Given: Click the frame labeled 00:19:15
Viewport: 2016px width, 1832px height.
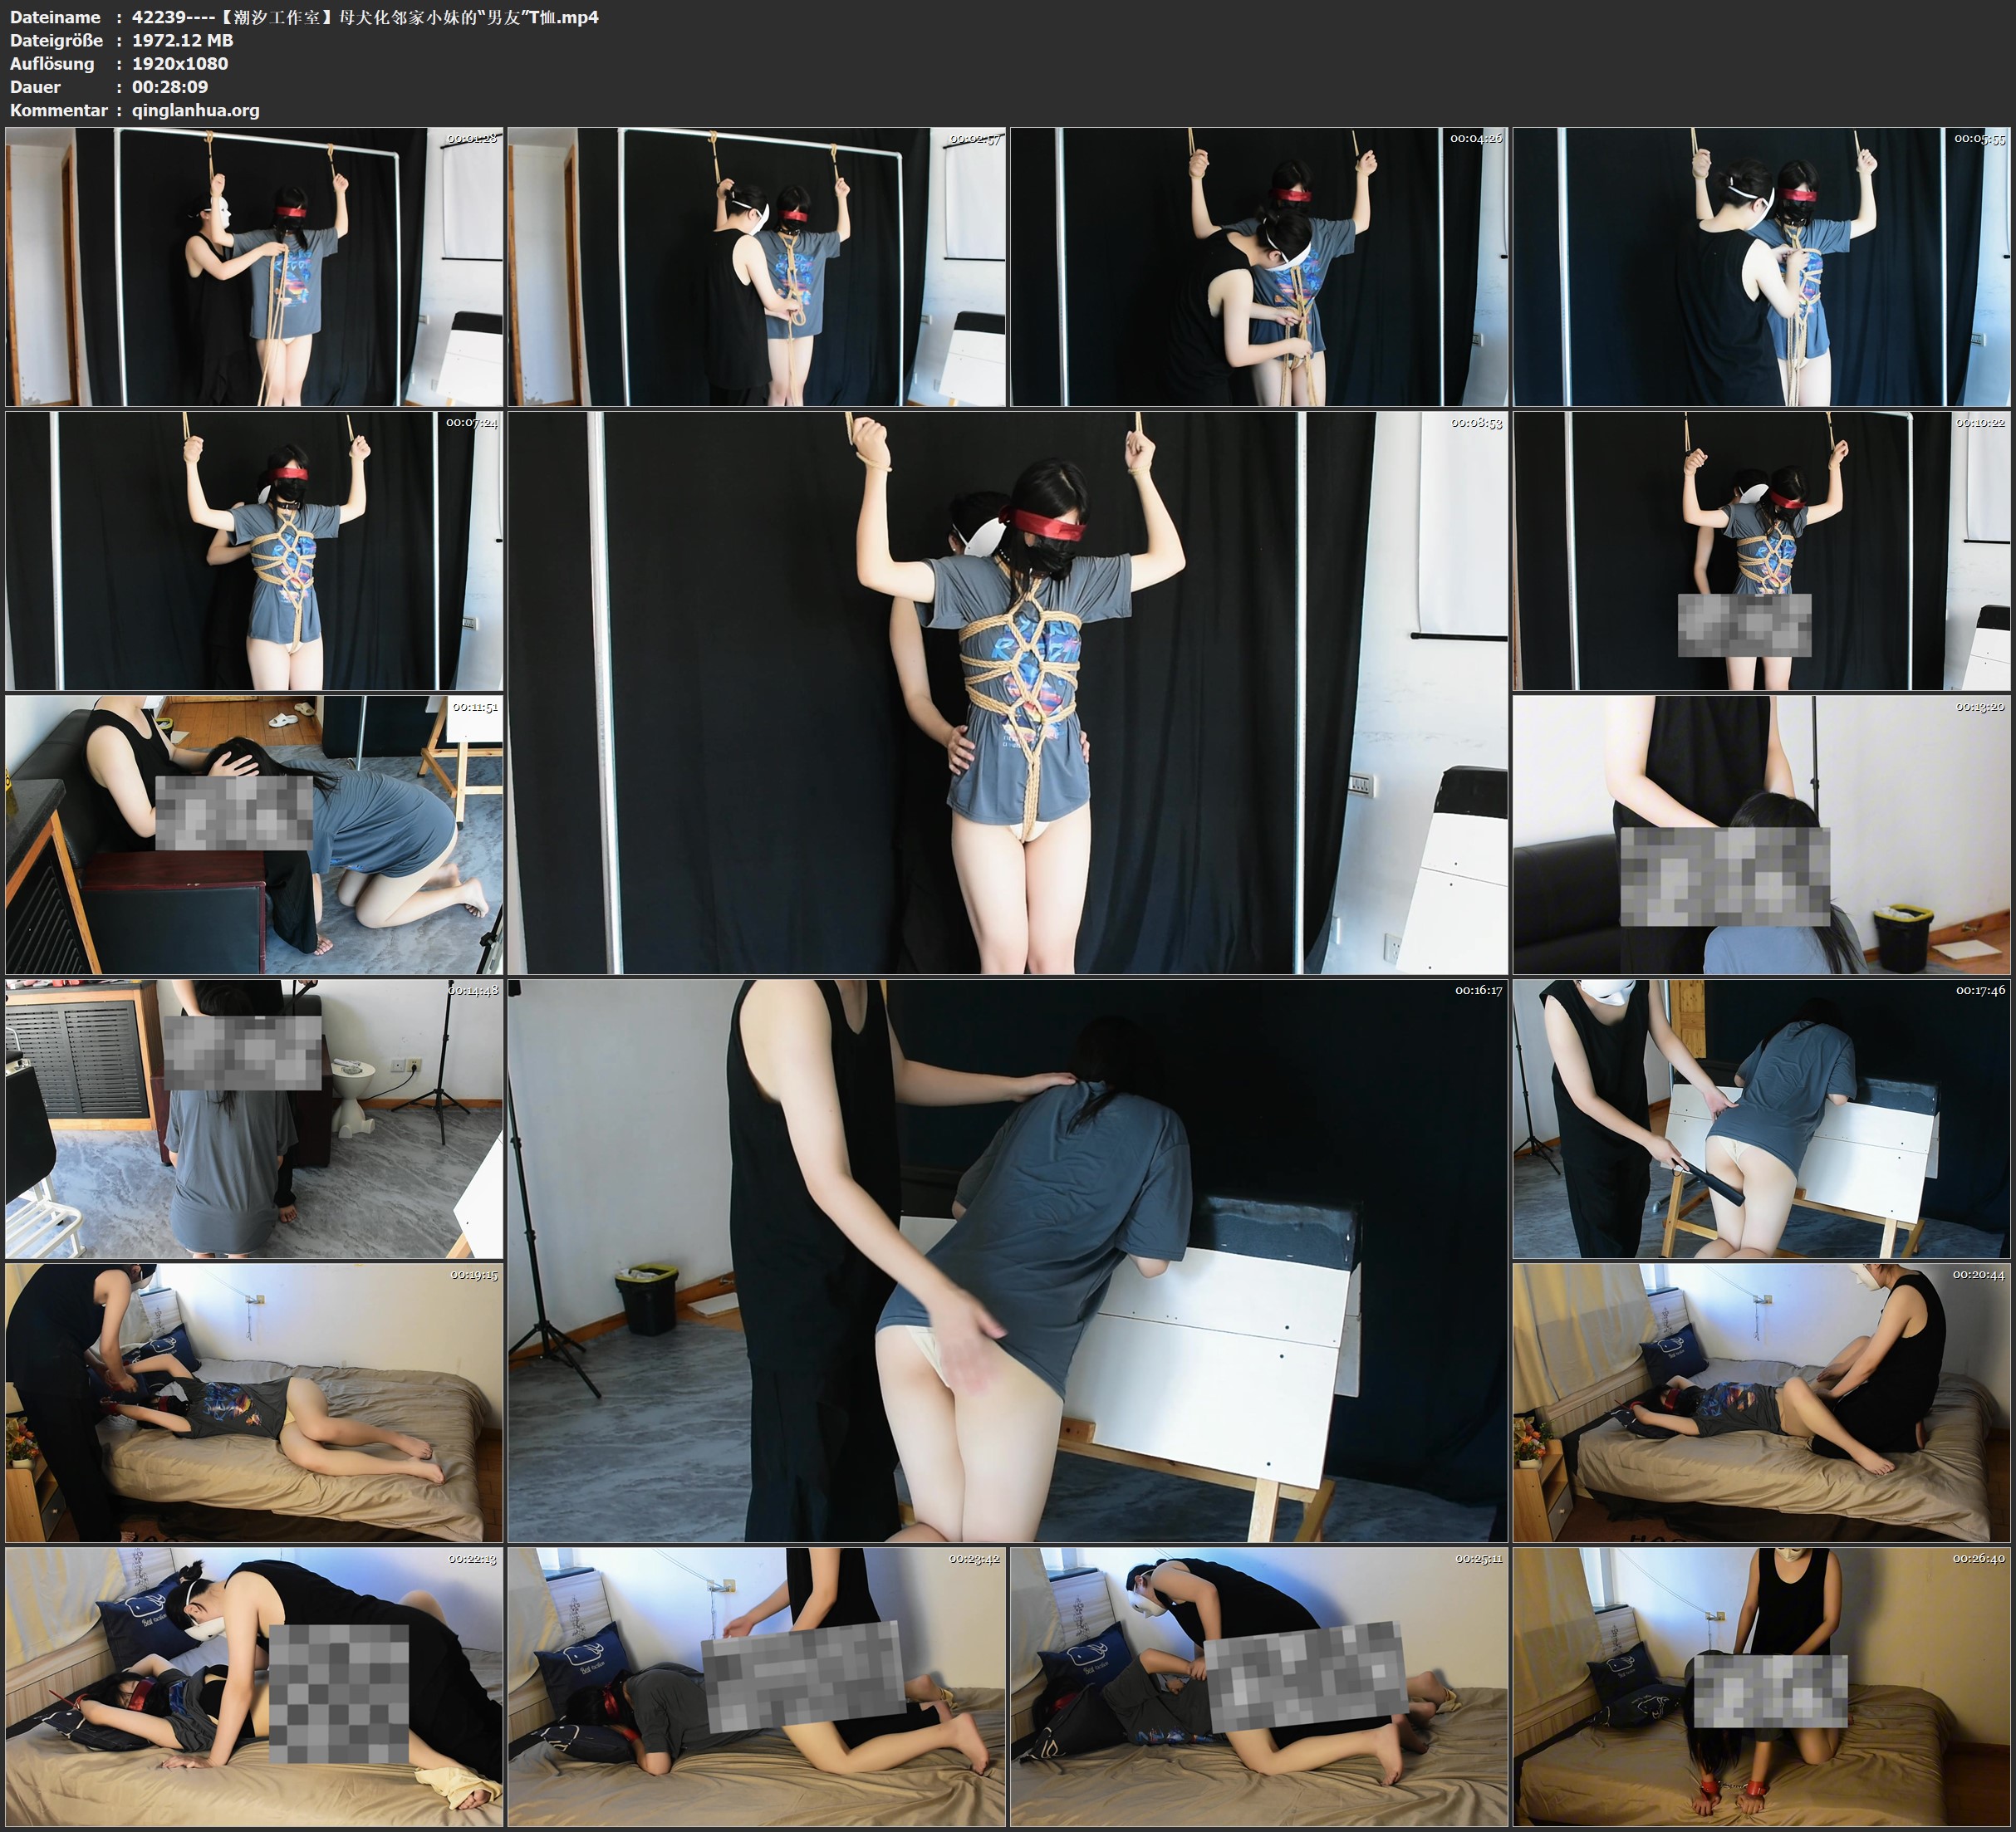Looking at the screenshot, I should tap(254, 1402).
